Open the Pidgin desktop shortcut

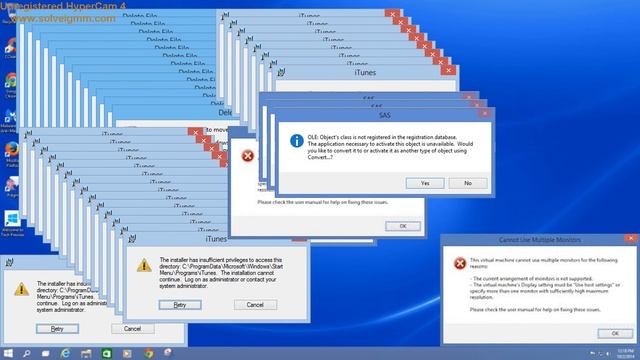[11, 187]
